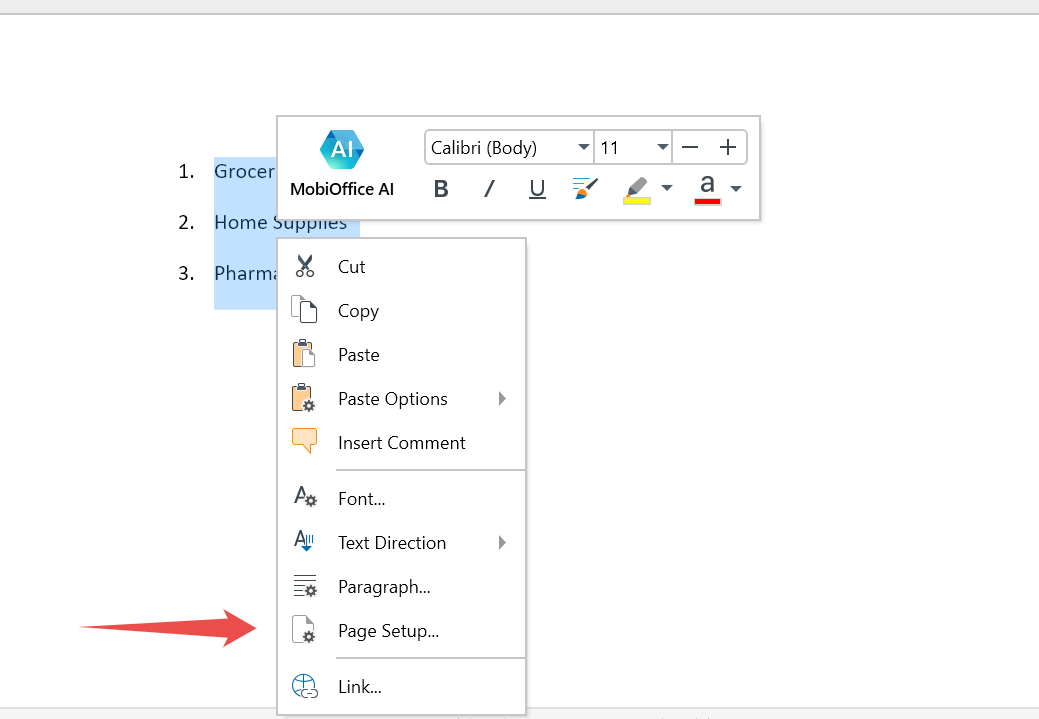1039x719 pixels.
Task: Click list number 3
Action: tap(186, 273)
